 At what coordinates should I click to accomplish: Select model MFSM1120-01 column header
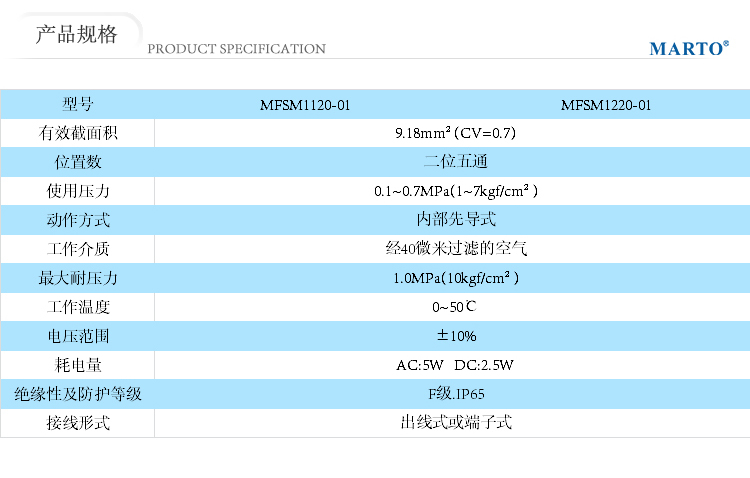[305, 104]
